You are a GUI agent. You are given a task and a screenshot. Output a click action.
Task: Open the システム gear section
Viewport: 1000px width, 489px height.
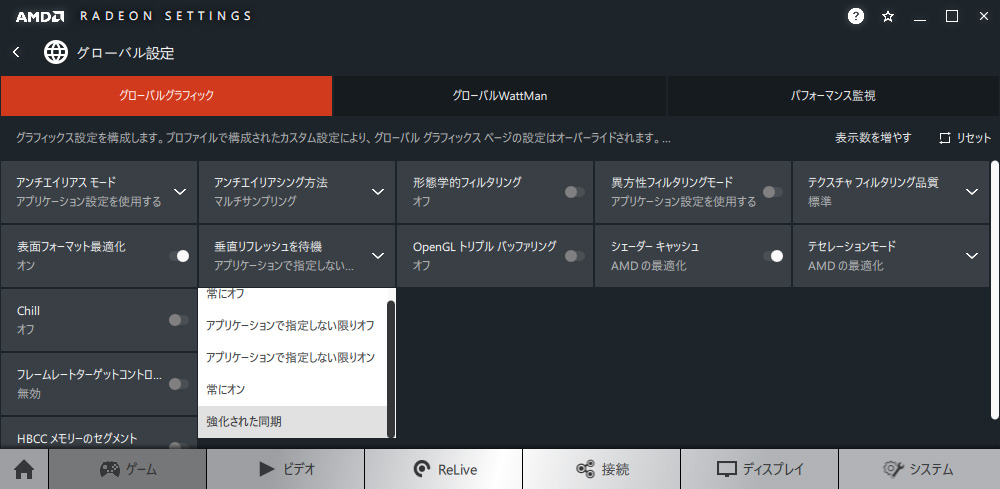coord(919,470)
